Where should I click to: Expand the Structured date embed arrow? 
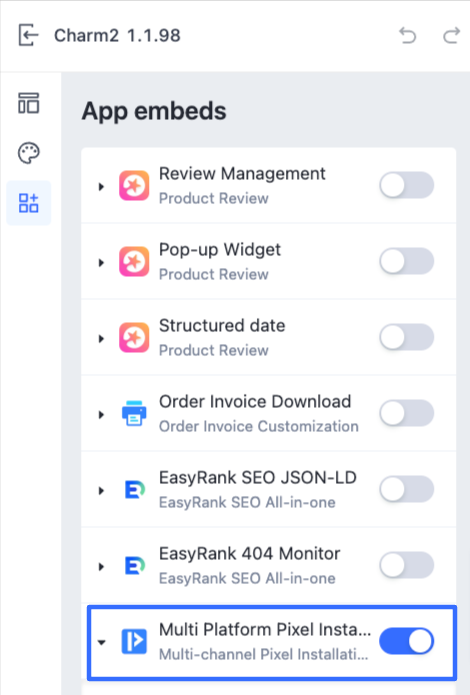pyautogui.click(x=101, y=339)
